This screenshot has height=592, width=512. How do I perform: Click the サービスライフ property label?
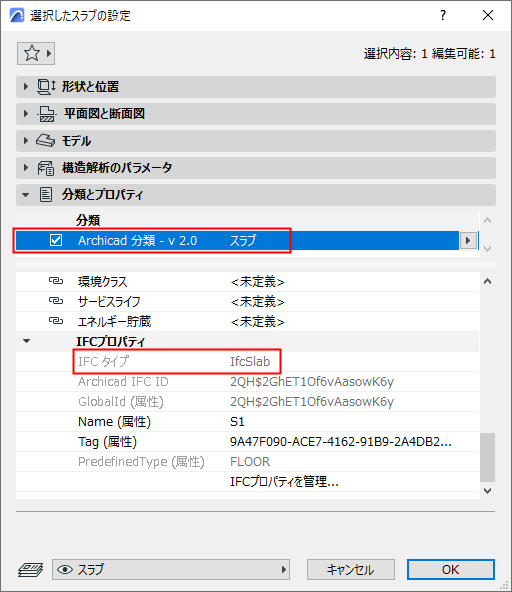point(109,302)
